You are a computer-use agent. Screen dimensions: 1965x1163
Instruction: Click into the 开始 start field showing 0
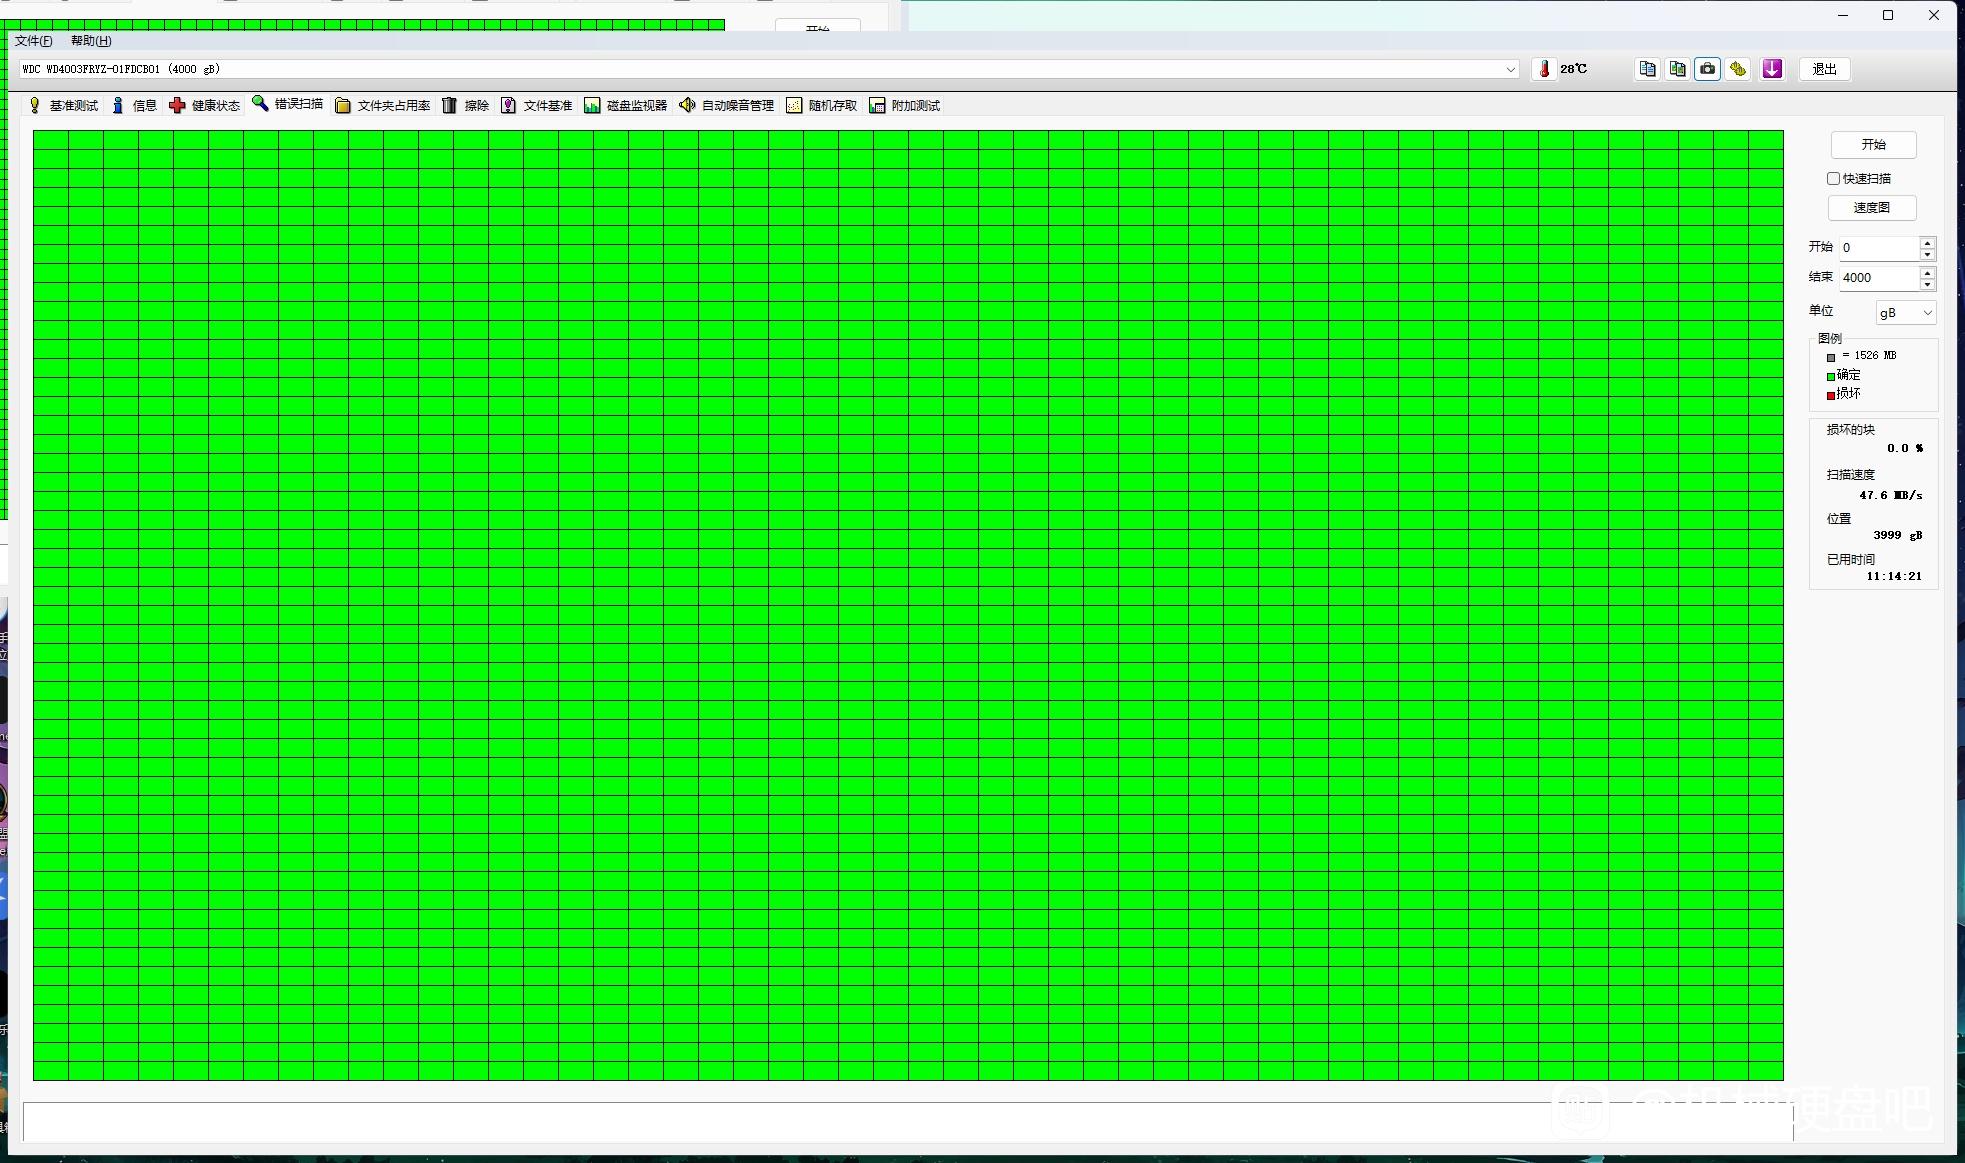click(1879, 248)
